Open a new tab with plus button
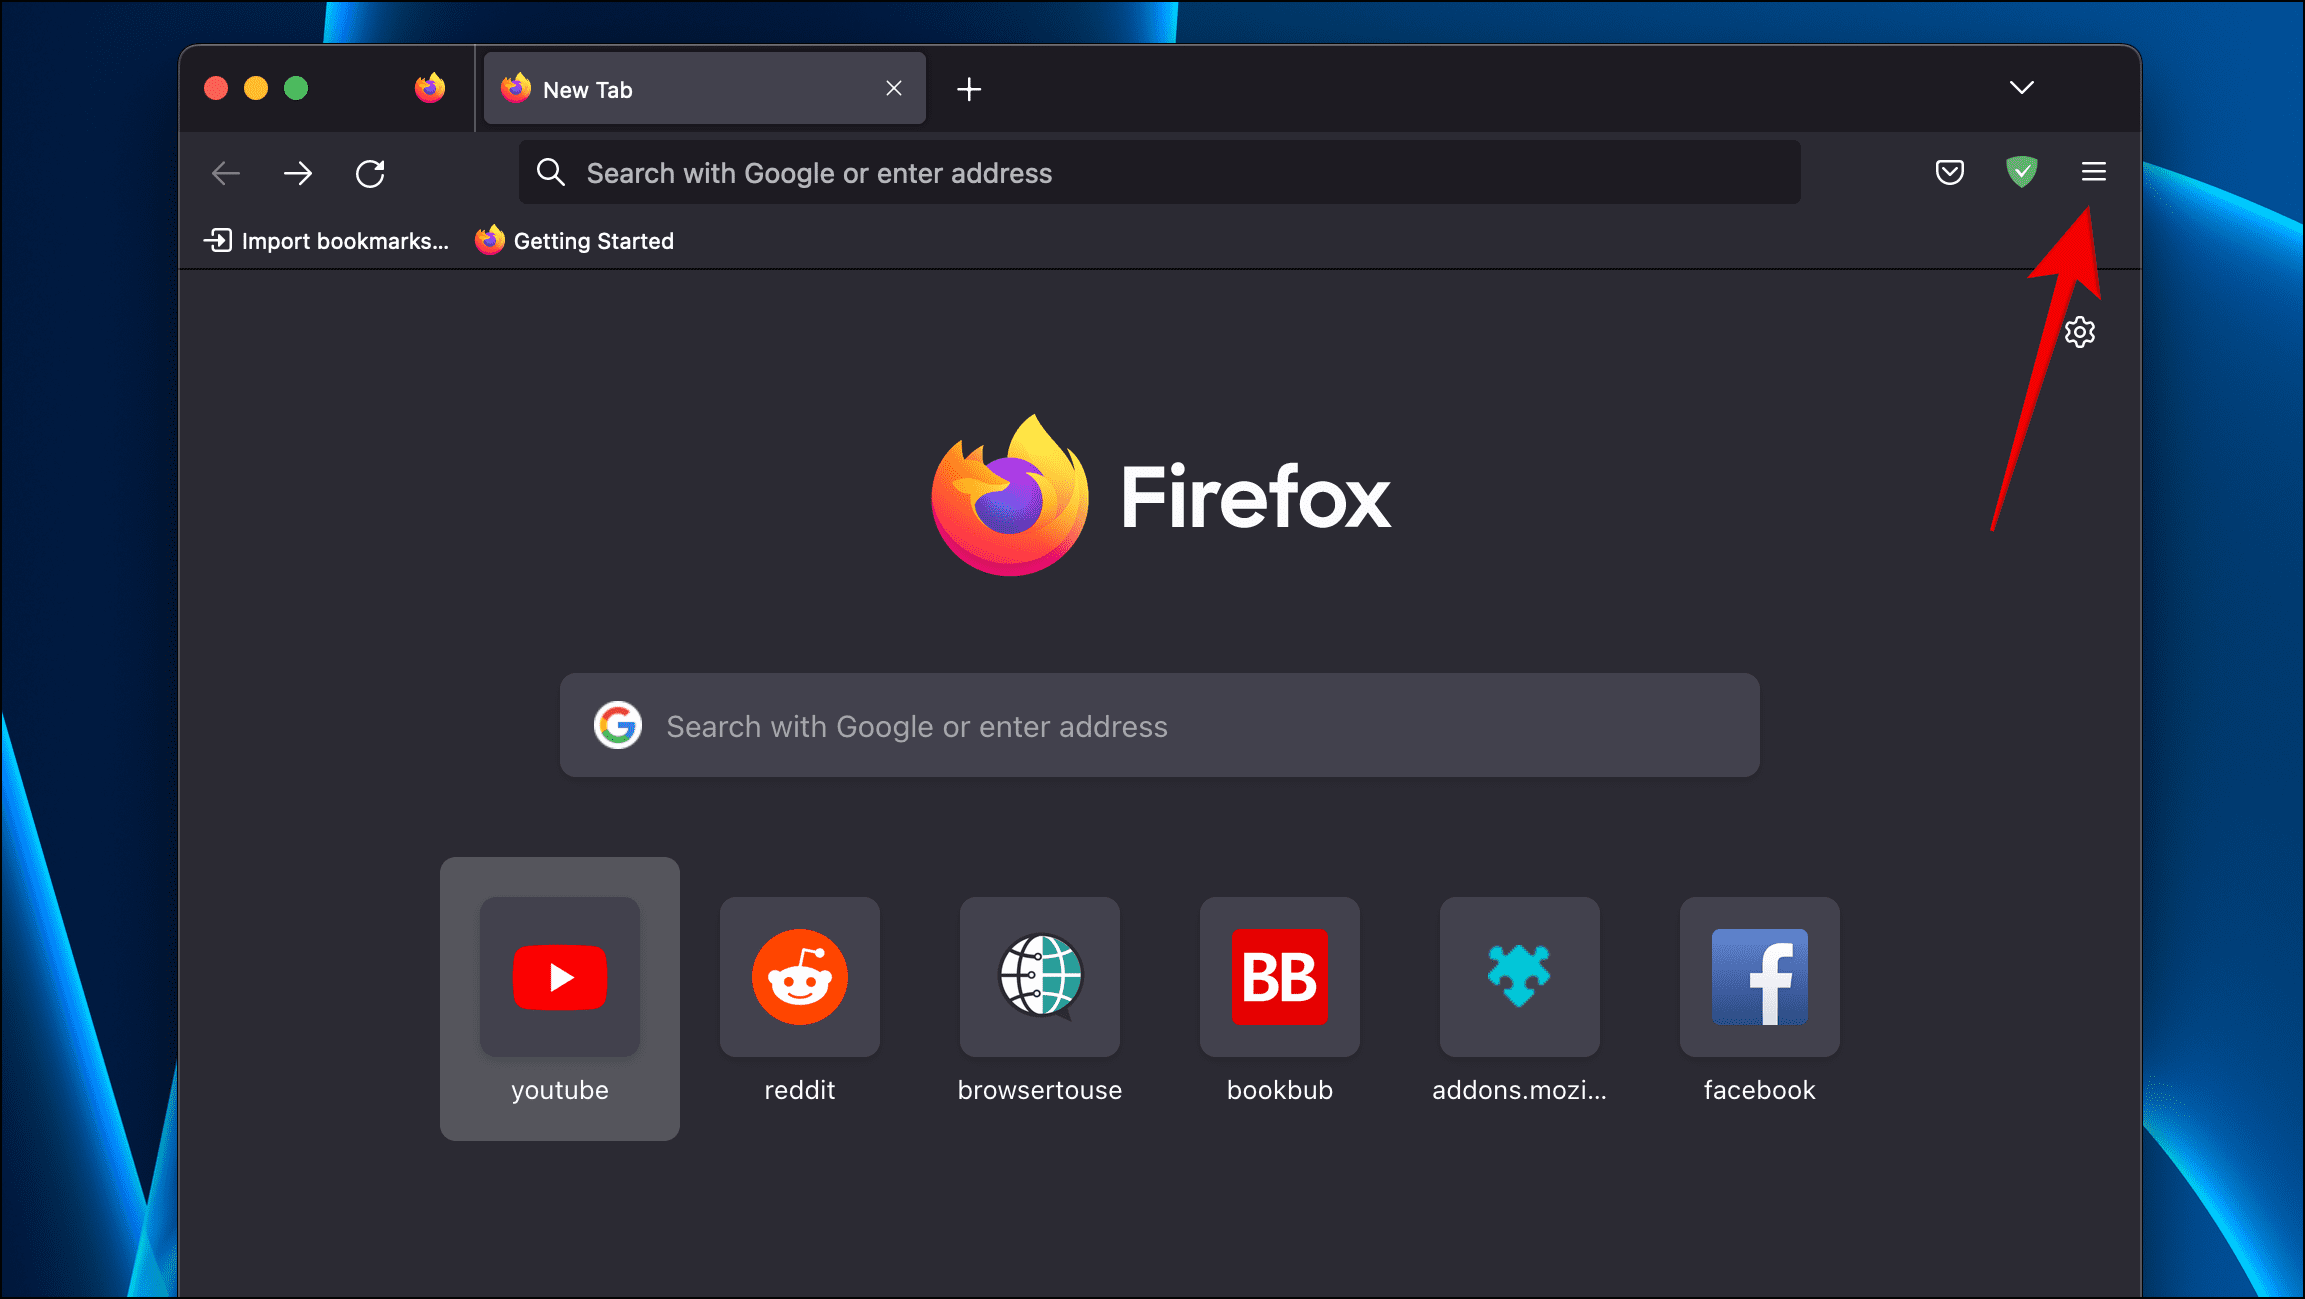This screenshot has width=2305, height=1299. [968, 89]
